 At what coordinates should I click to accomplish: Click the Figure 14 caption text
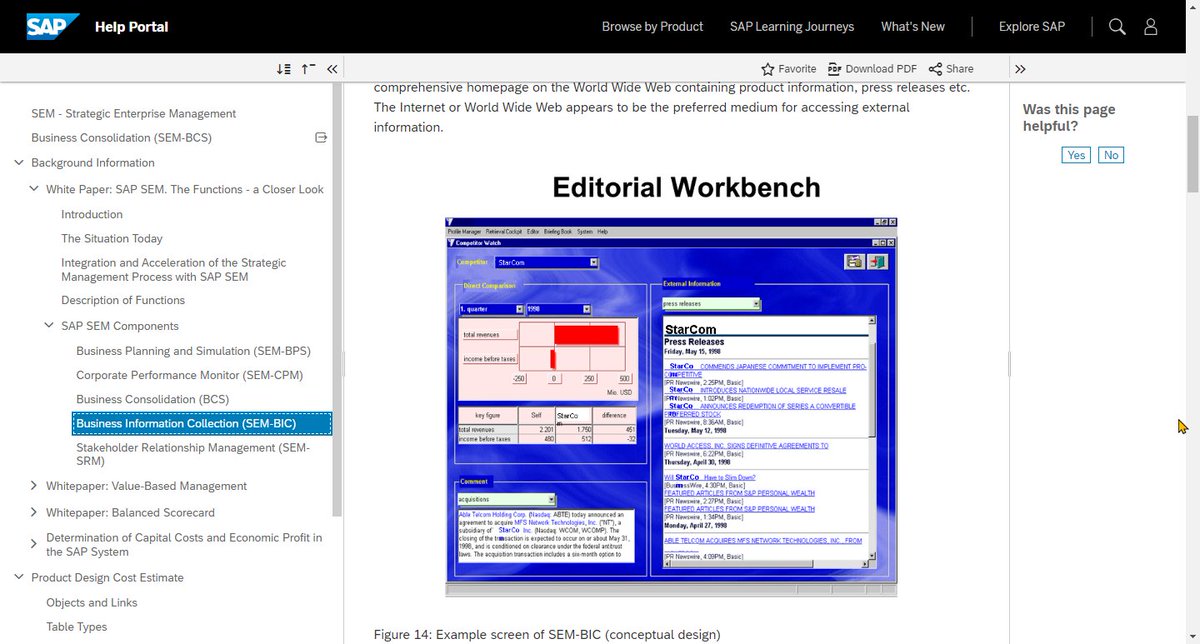pyautogui.click(x=547, y=634)
